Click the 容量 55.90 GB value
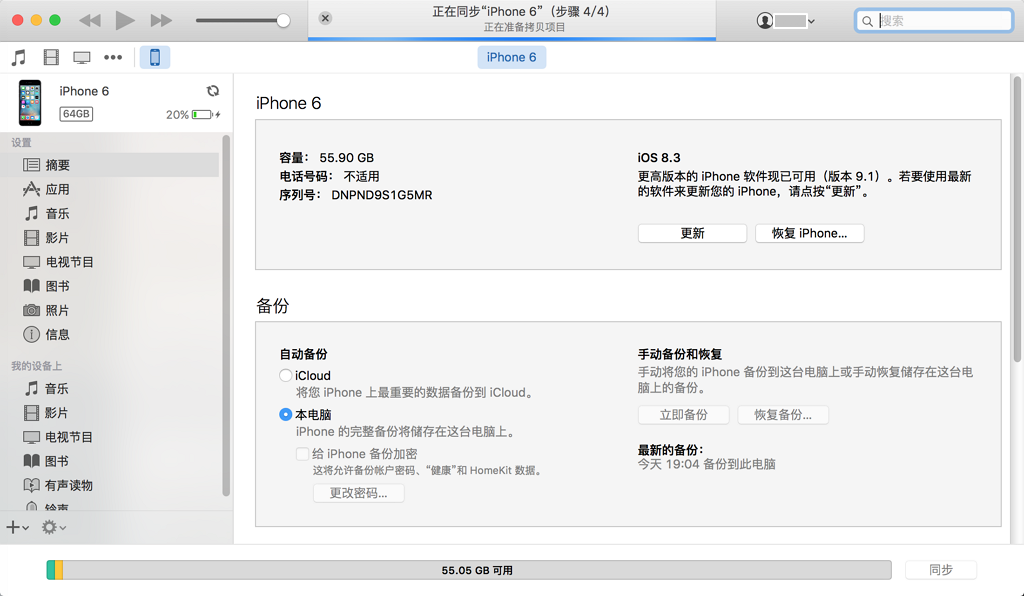Viewport: 1024px width, 596px height. pos(346,158)
